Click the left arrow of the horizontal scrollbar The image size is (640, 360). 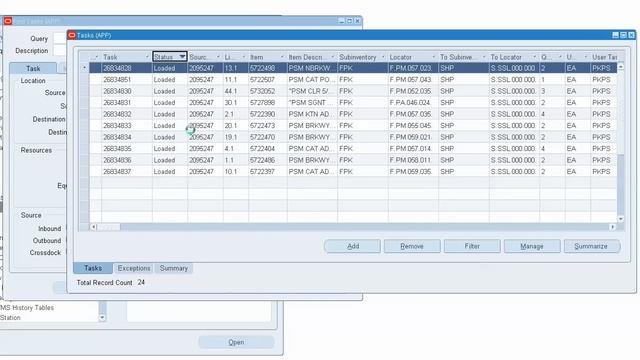click(x=93, y=227)
